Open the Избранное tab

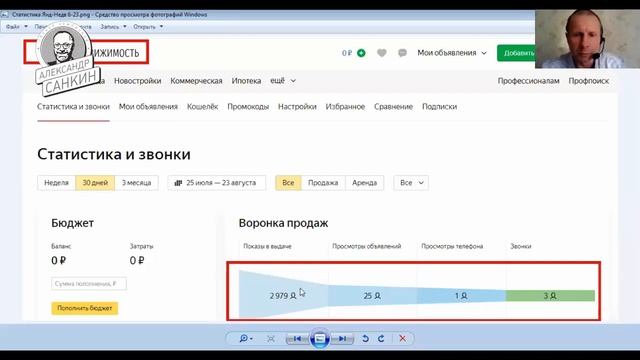(x=345, y=107)
